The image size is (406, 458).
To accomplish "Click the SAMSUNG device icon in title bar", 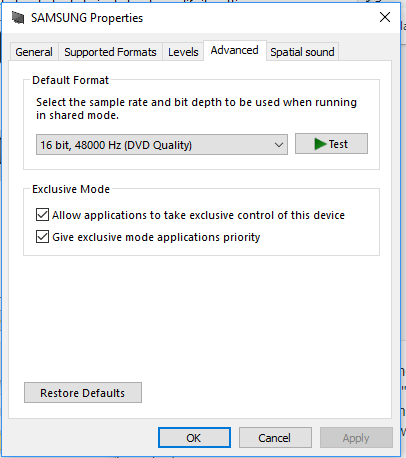I will [18, 18].
